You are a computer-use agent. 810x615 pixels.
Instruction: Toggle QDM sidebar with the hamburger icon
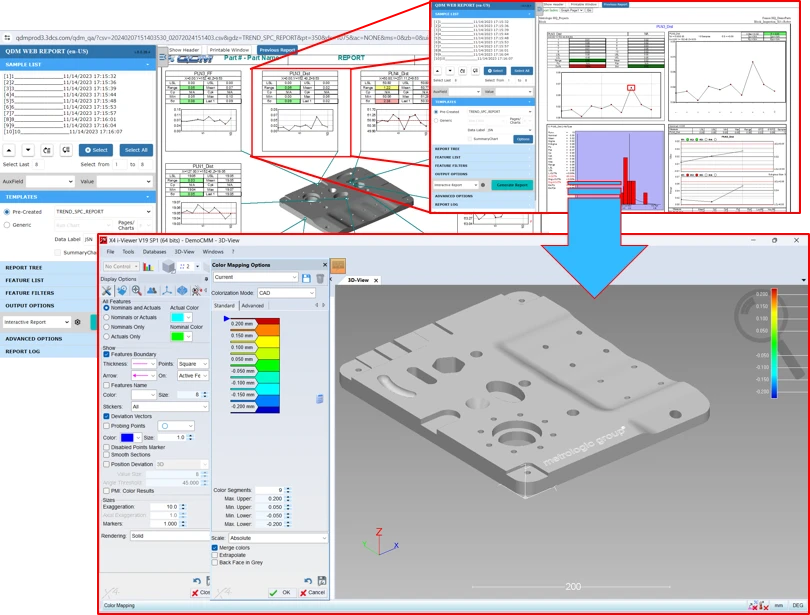(x=163, y=58)
